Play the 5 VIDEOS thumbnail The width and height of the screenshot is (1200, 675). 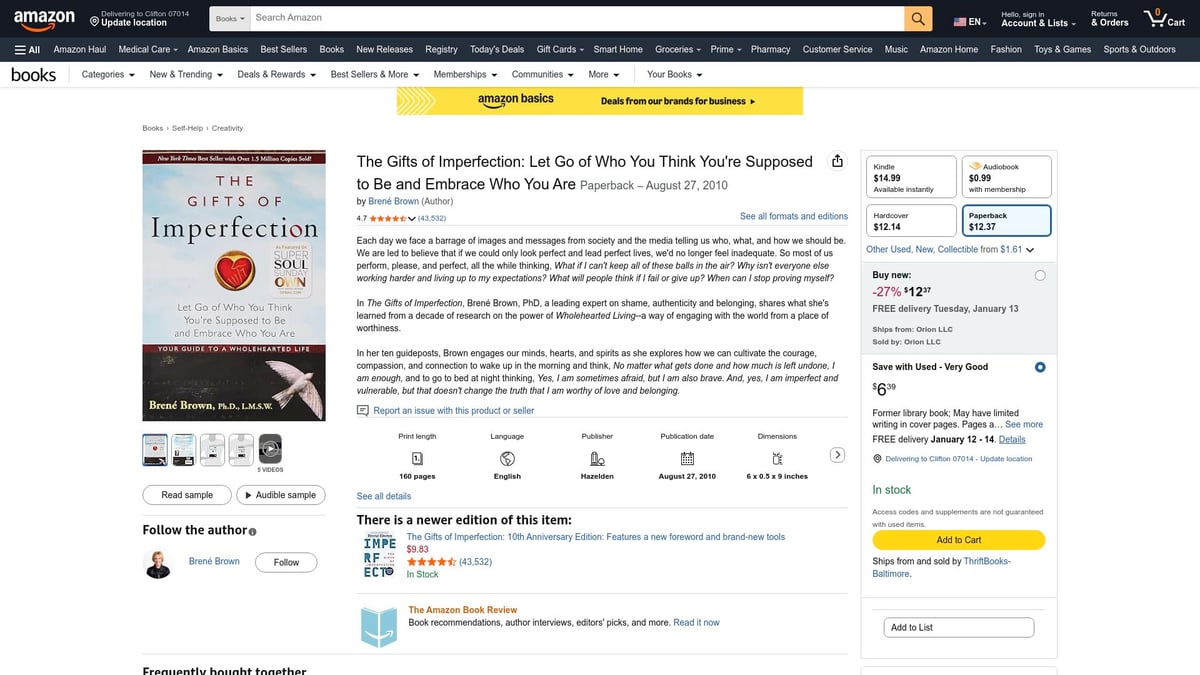pyautogui.click(x=268, y=449)
